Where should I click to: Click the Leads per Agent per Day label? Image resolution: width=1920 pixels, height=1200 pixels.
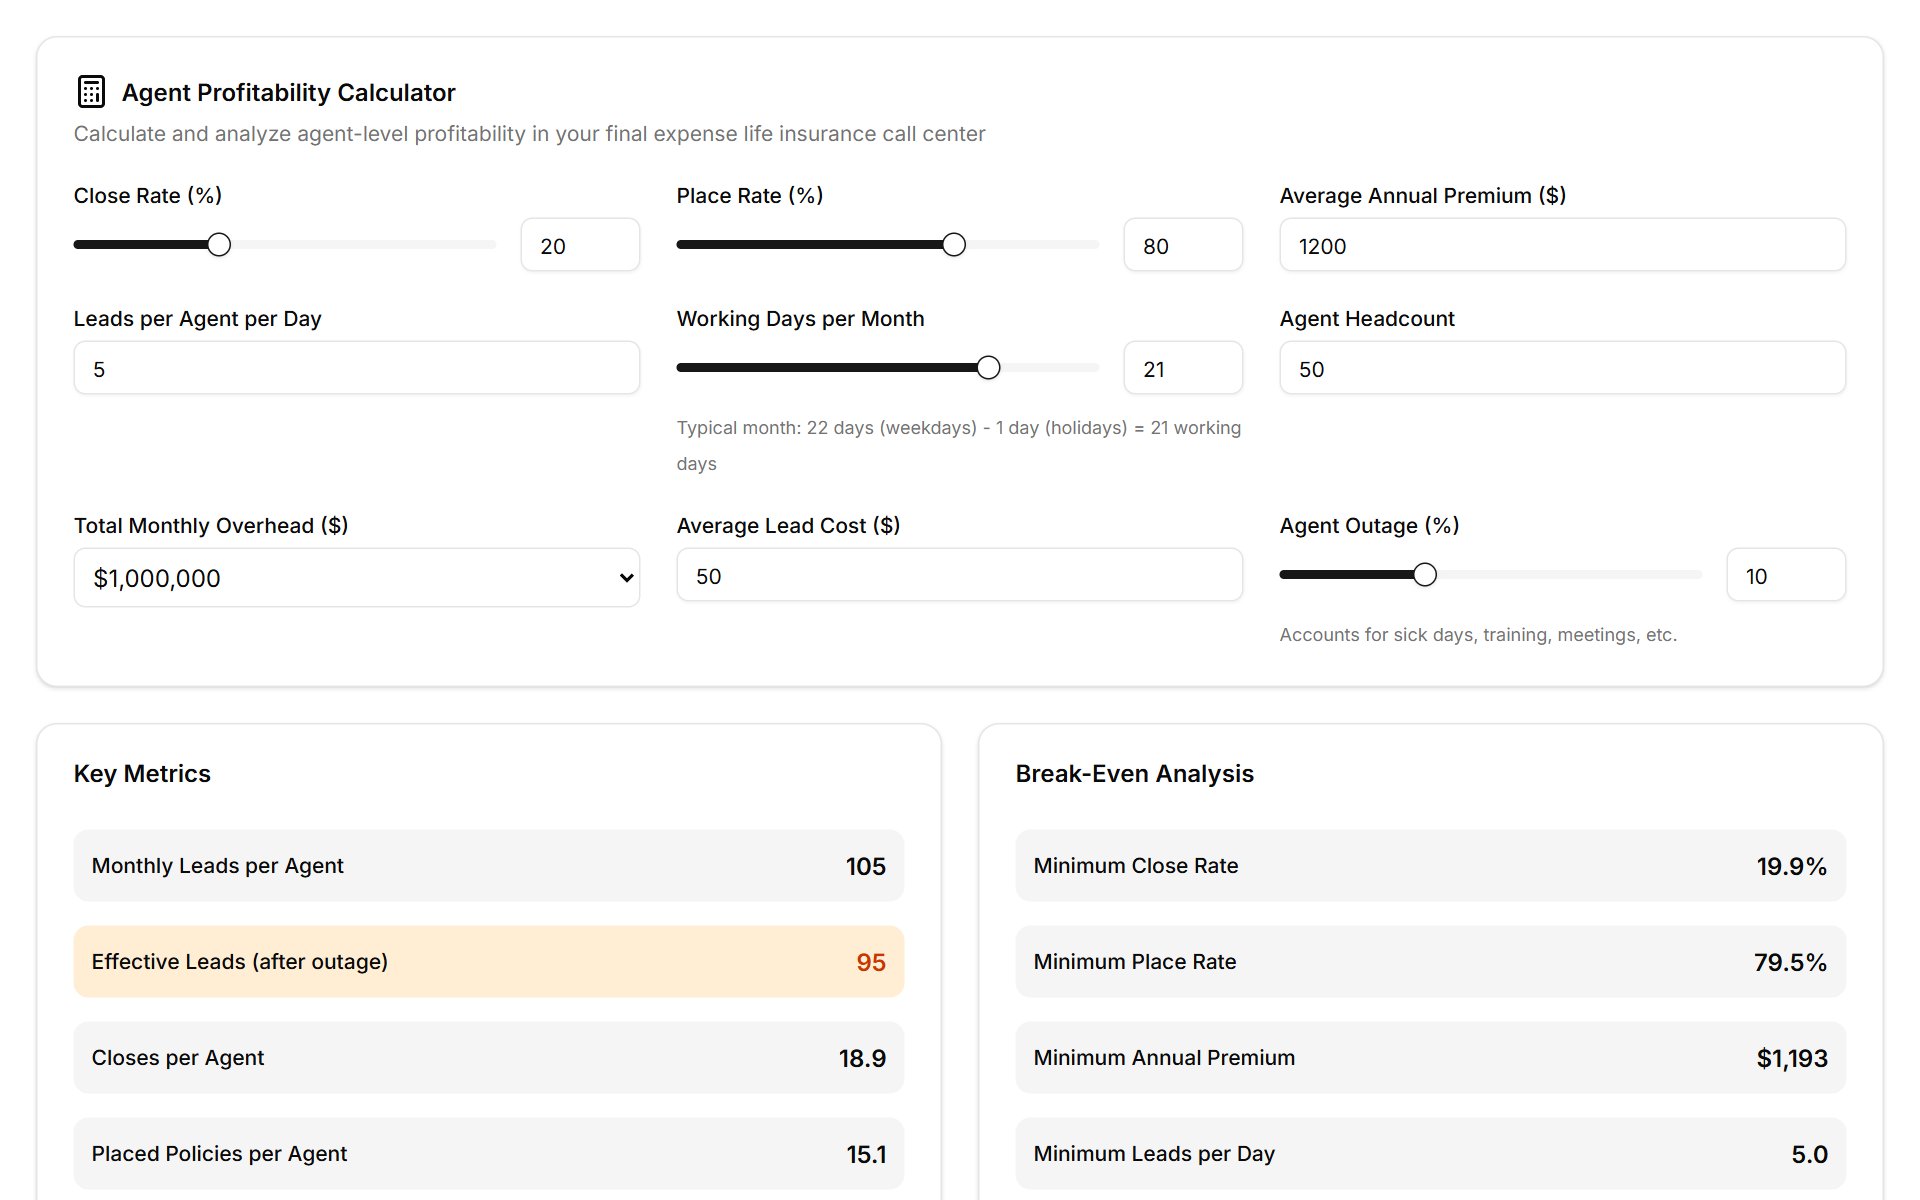197,319
